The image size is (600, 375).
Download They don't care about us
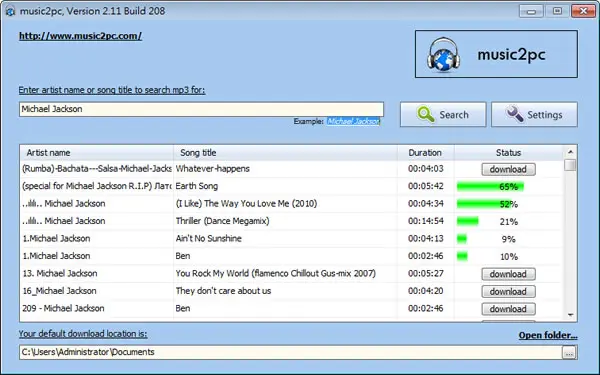pyautogui.click(x=508, y=292)
